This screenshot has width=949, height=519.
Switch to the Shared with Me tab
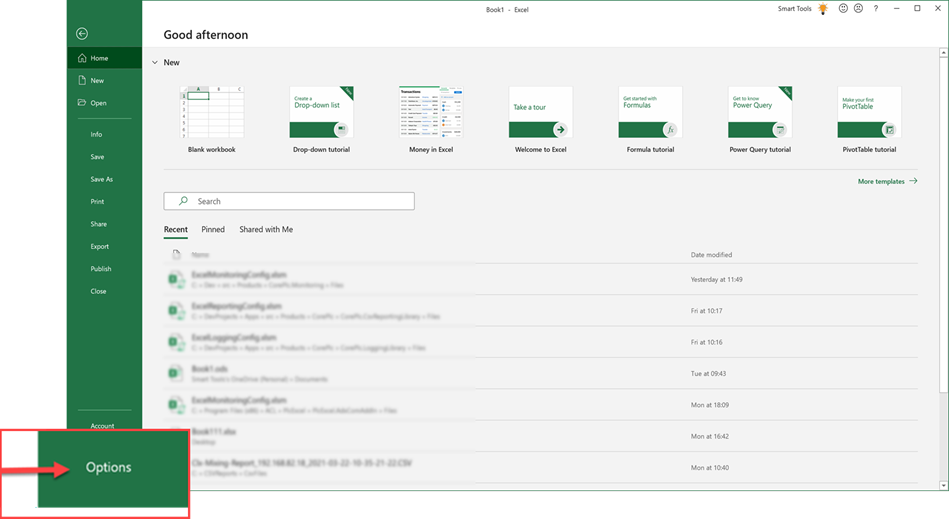(x=266, y=230)
